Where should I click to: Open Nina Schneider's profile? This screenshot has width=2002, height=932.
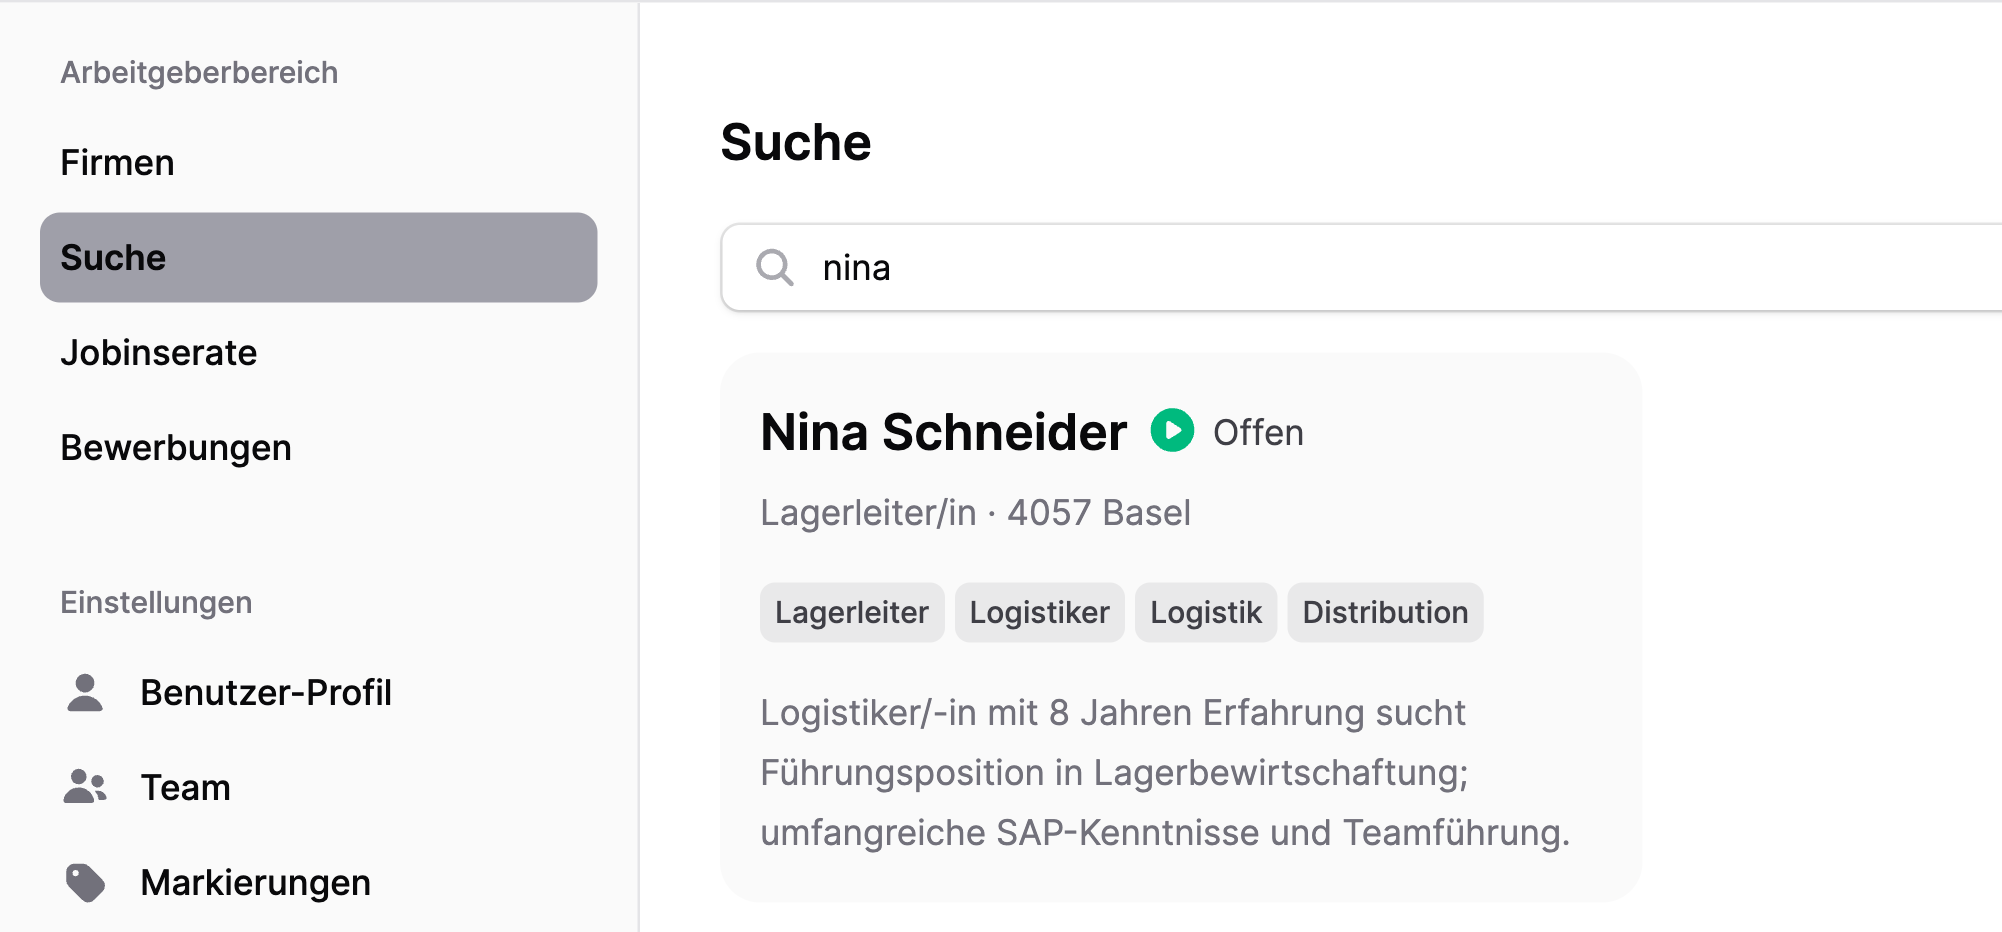pyautogui.click(x=944, y=432)
